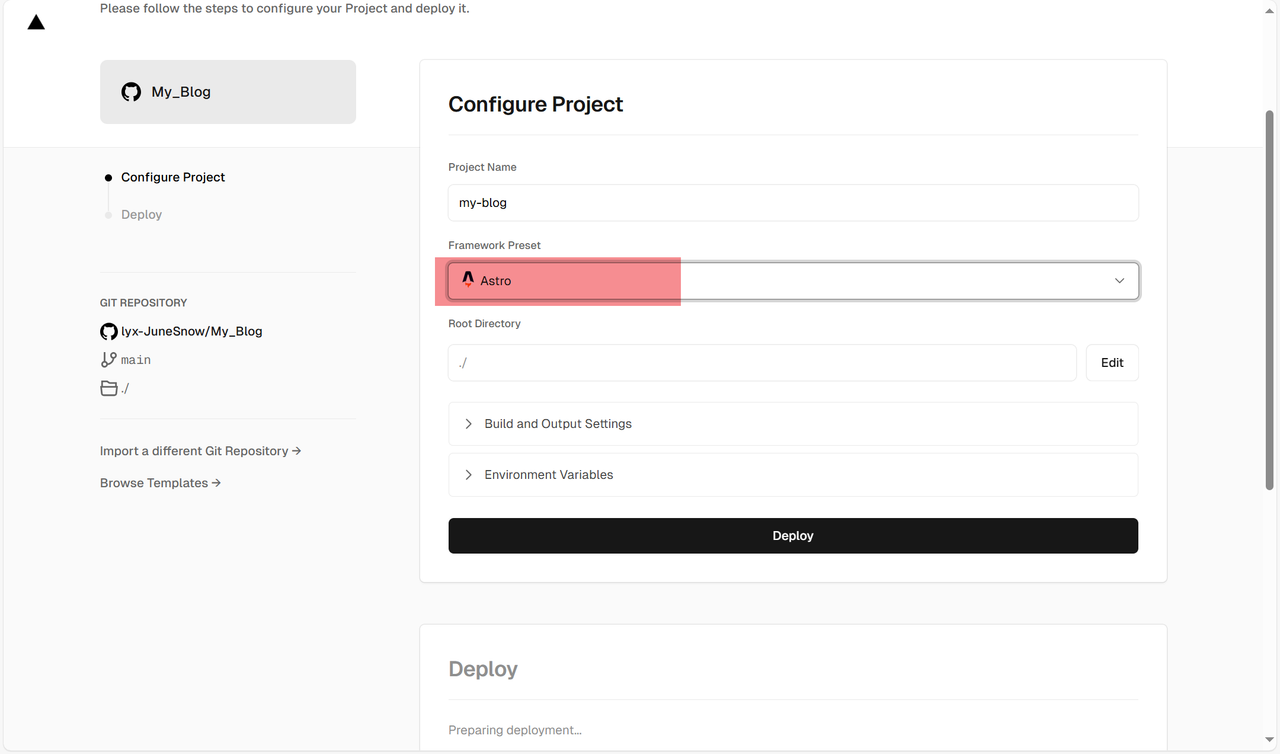Expand Build and Output Settings
The width and height of the screenshot is (1280, 754).
point(793,424)
